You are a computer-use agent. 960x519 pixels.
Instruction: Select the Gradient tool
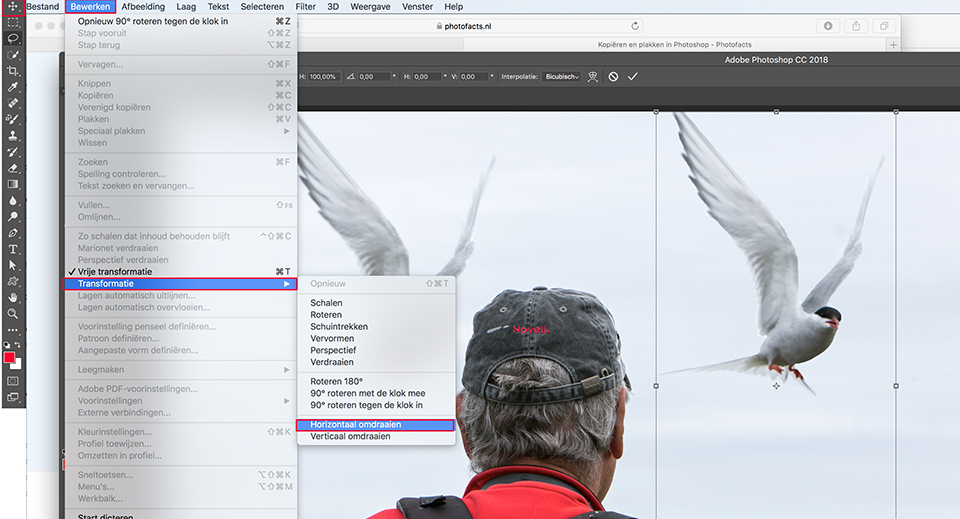tap(13, 184)
